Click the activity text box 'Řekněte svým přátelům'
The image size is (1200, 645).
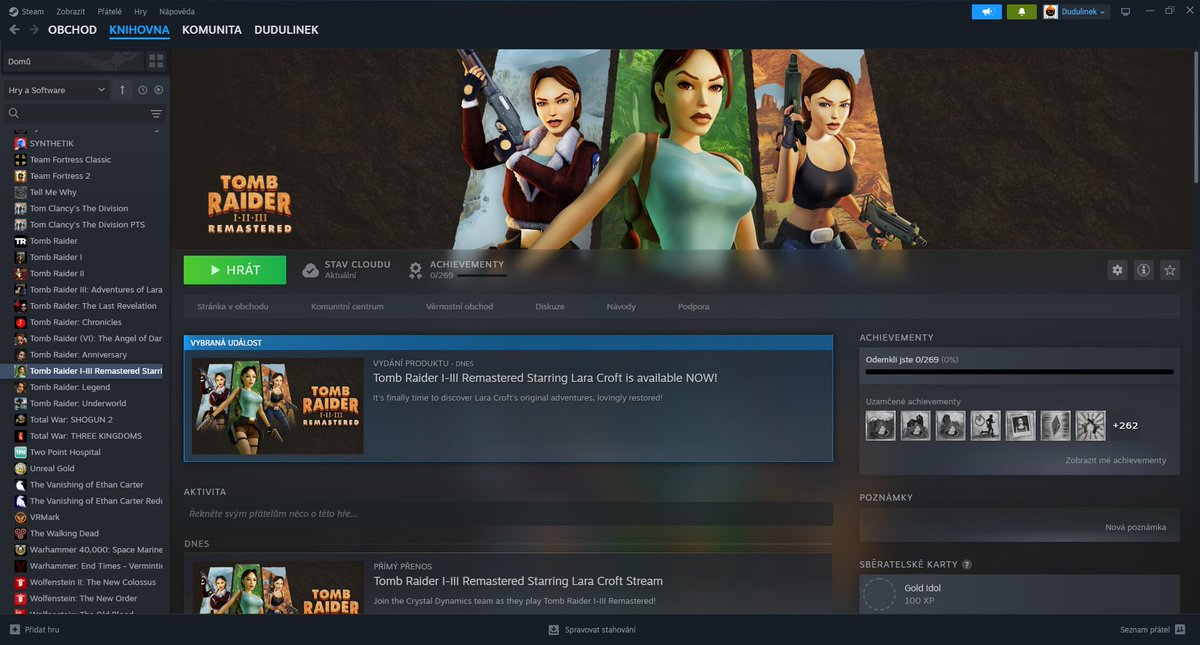point(508,513)
